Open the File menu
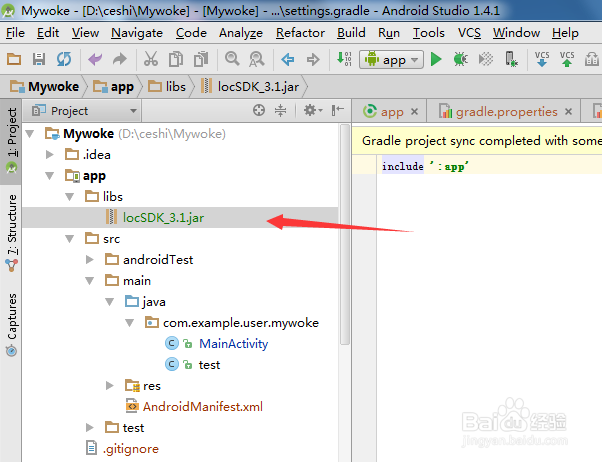The height and width of the screenshot is (462, 602). click(x=15, y=33)
